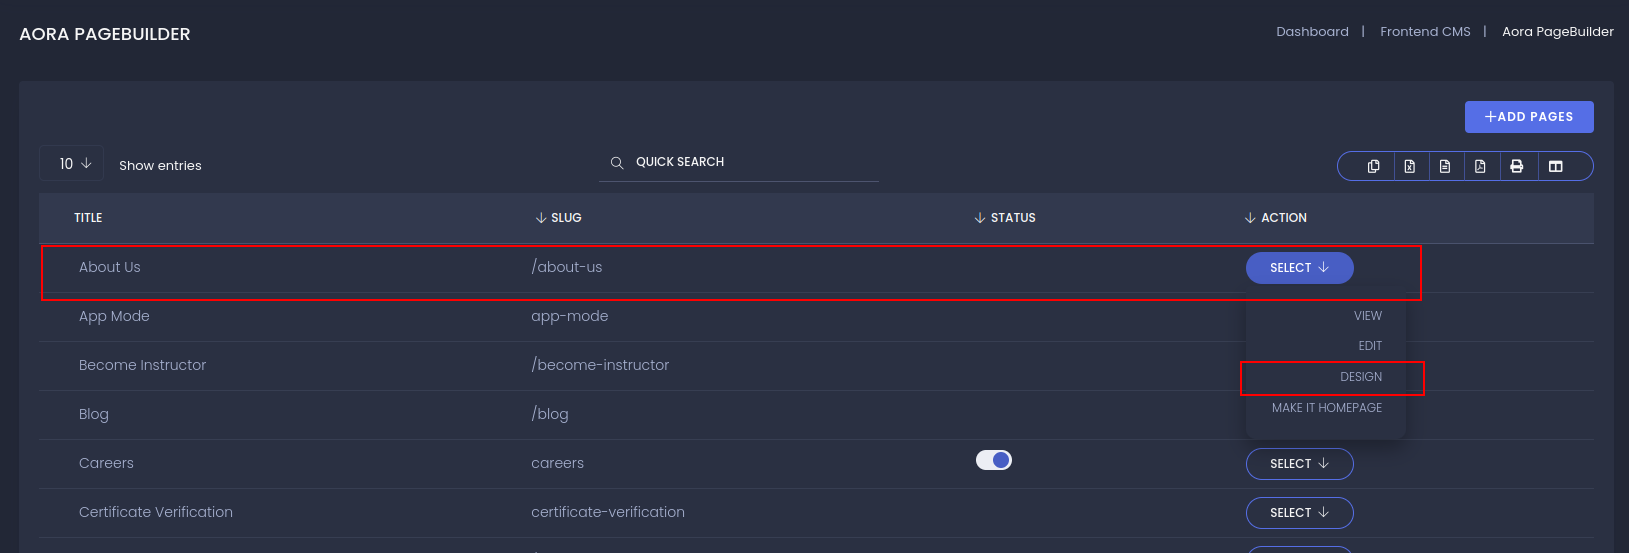Collapse the About Us Select dropdown
The height and width of the screenshot is (553, 1629).
1300,268
